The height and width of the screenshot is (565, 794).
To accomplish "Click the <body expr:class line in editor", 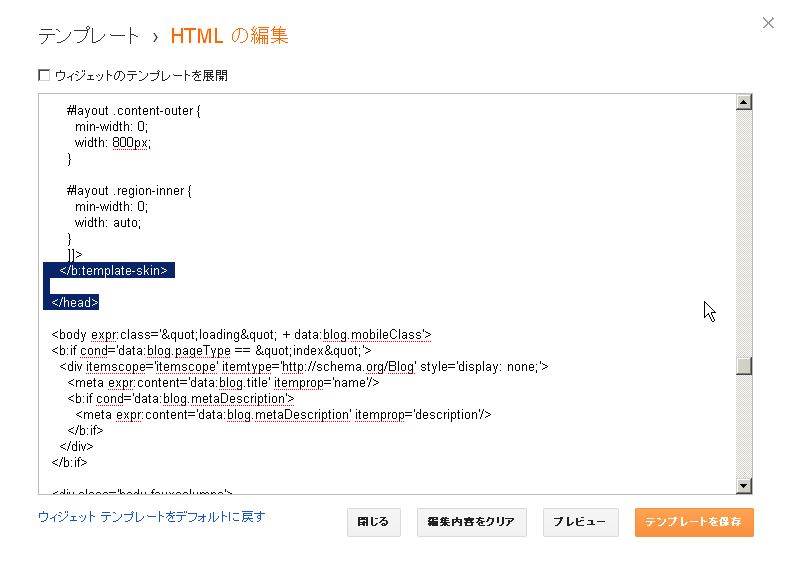I will coord(241,335).
